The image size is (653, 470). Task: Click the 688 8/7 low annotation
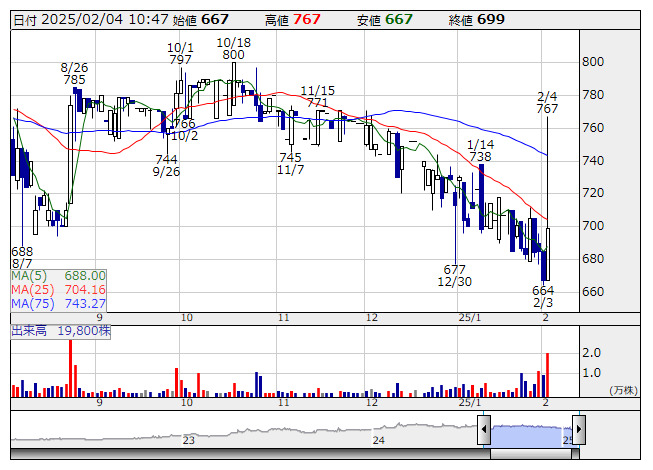click(x=22, y=257)
